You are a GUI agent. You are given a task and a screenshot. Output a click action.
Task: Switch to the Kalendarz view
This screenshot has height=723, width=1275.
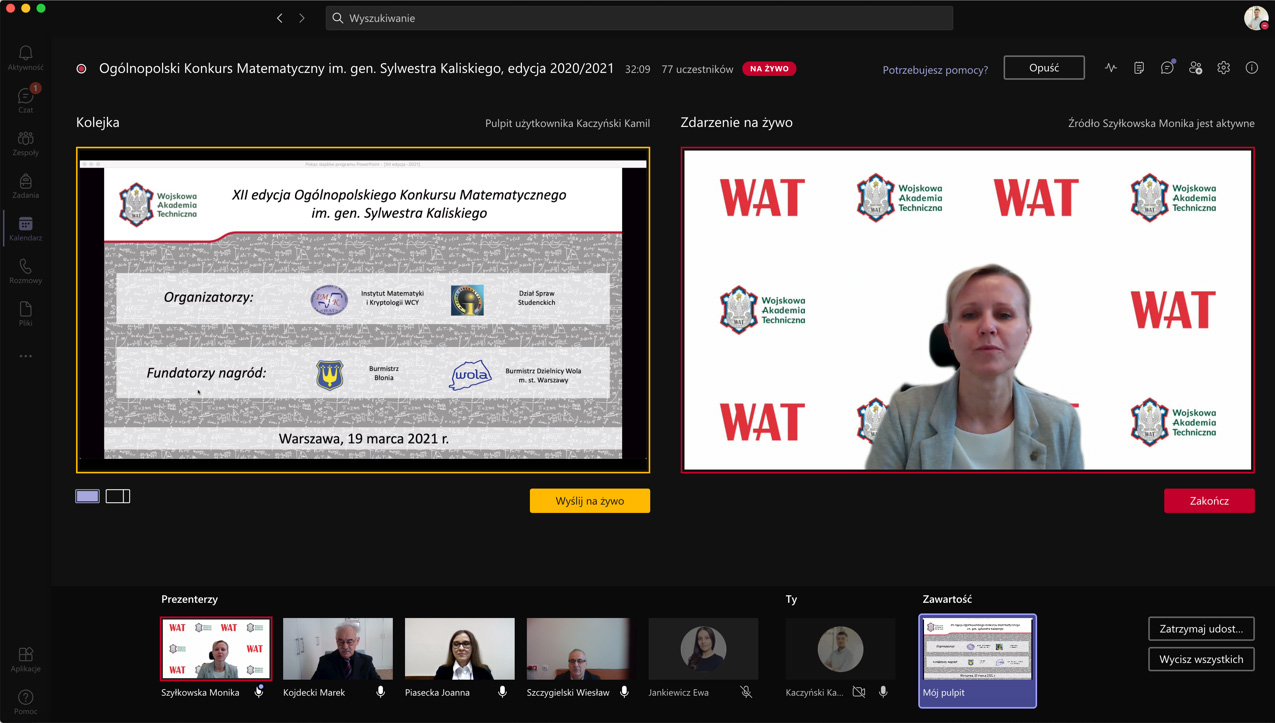pyautogui.click(x=25, y=229)
